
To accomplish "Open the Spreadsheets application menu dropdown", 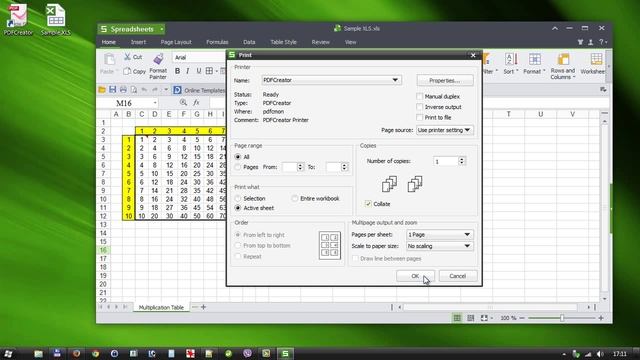I will 162,29.
